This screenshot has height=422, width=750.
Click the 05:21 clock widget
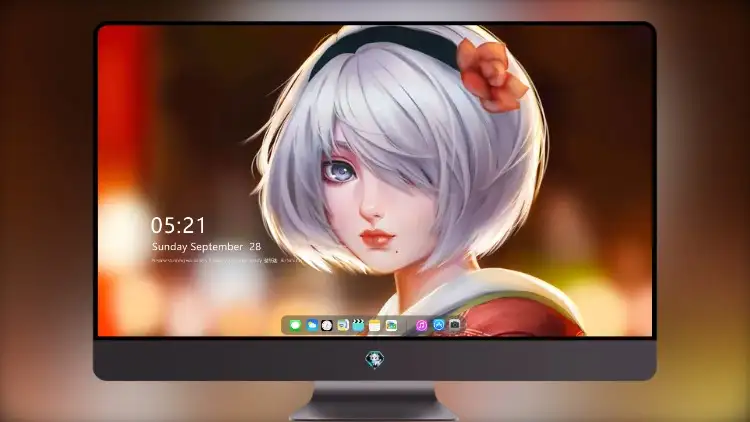[178, 225]
